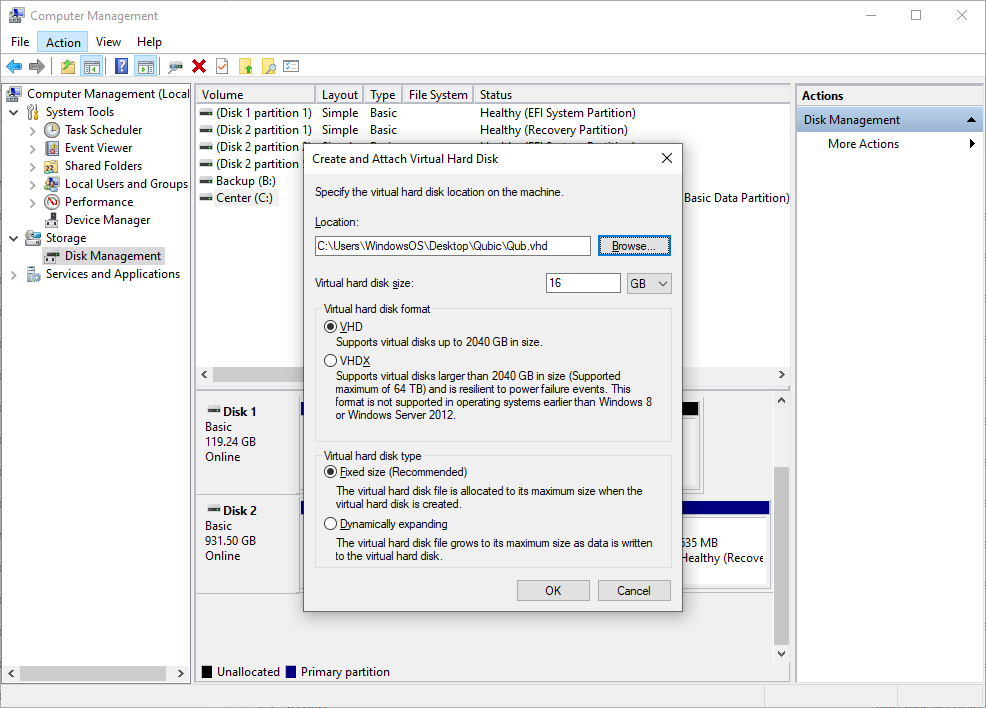This screenshot has width=986, height=708.
Task: Toggle Show/Hide Console Tree toolbar icon
Action: click(x=92, y=66)
